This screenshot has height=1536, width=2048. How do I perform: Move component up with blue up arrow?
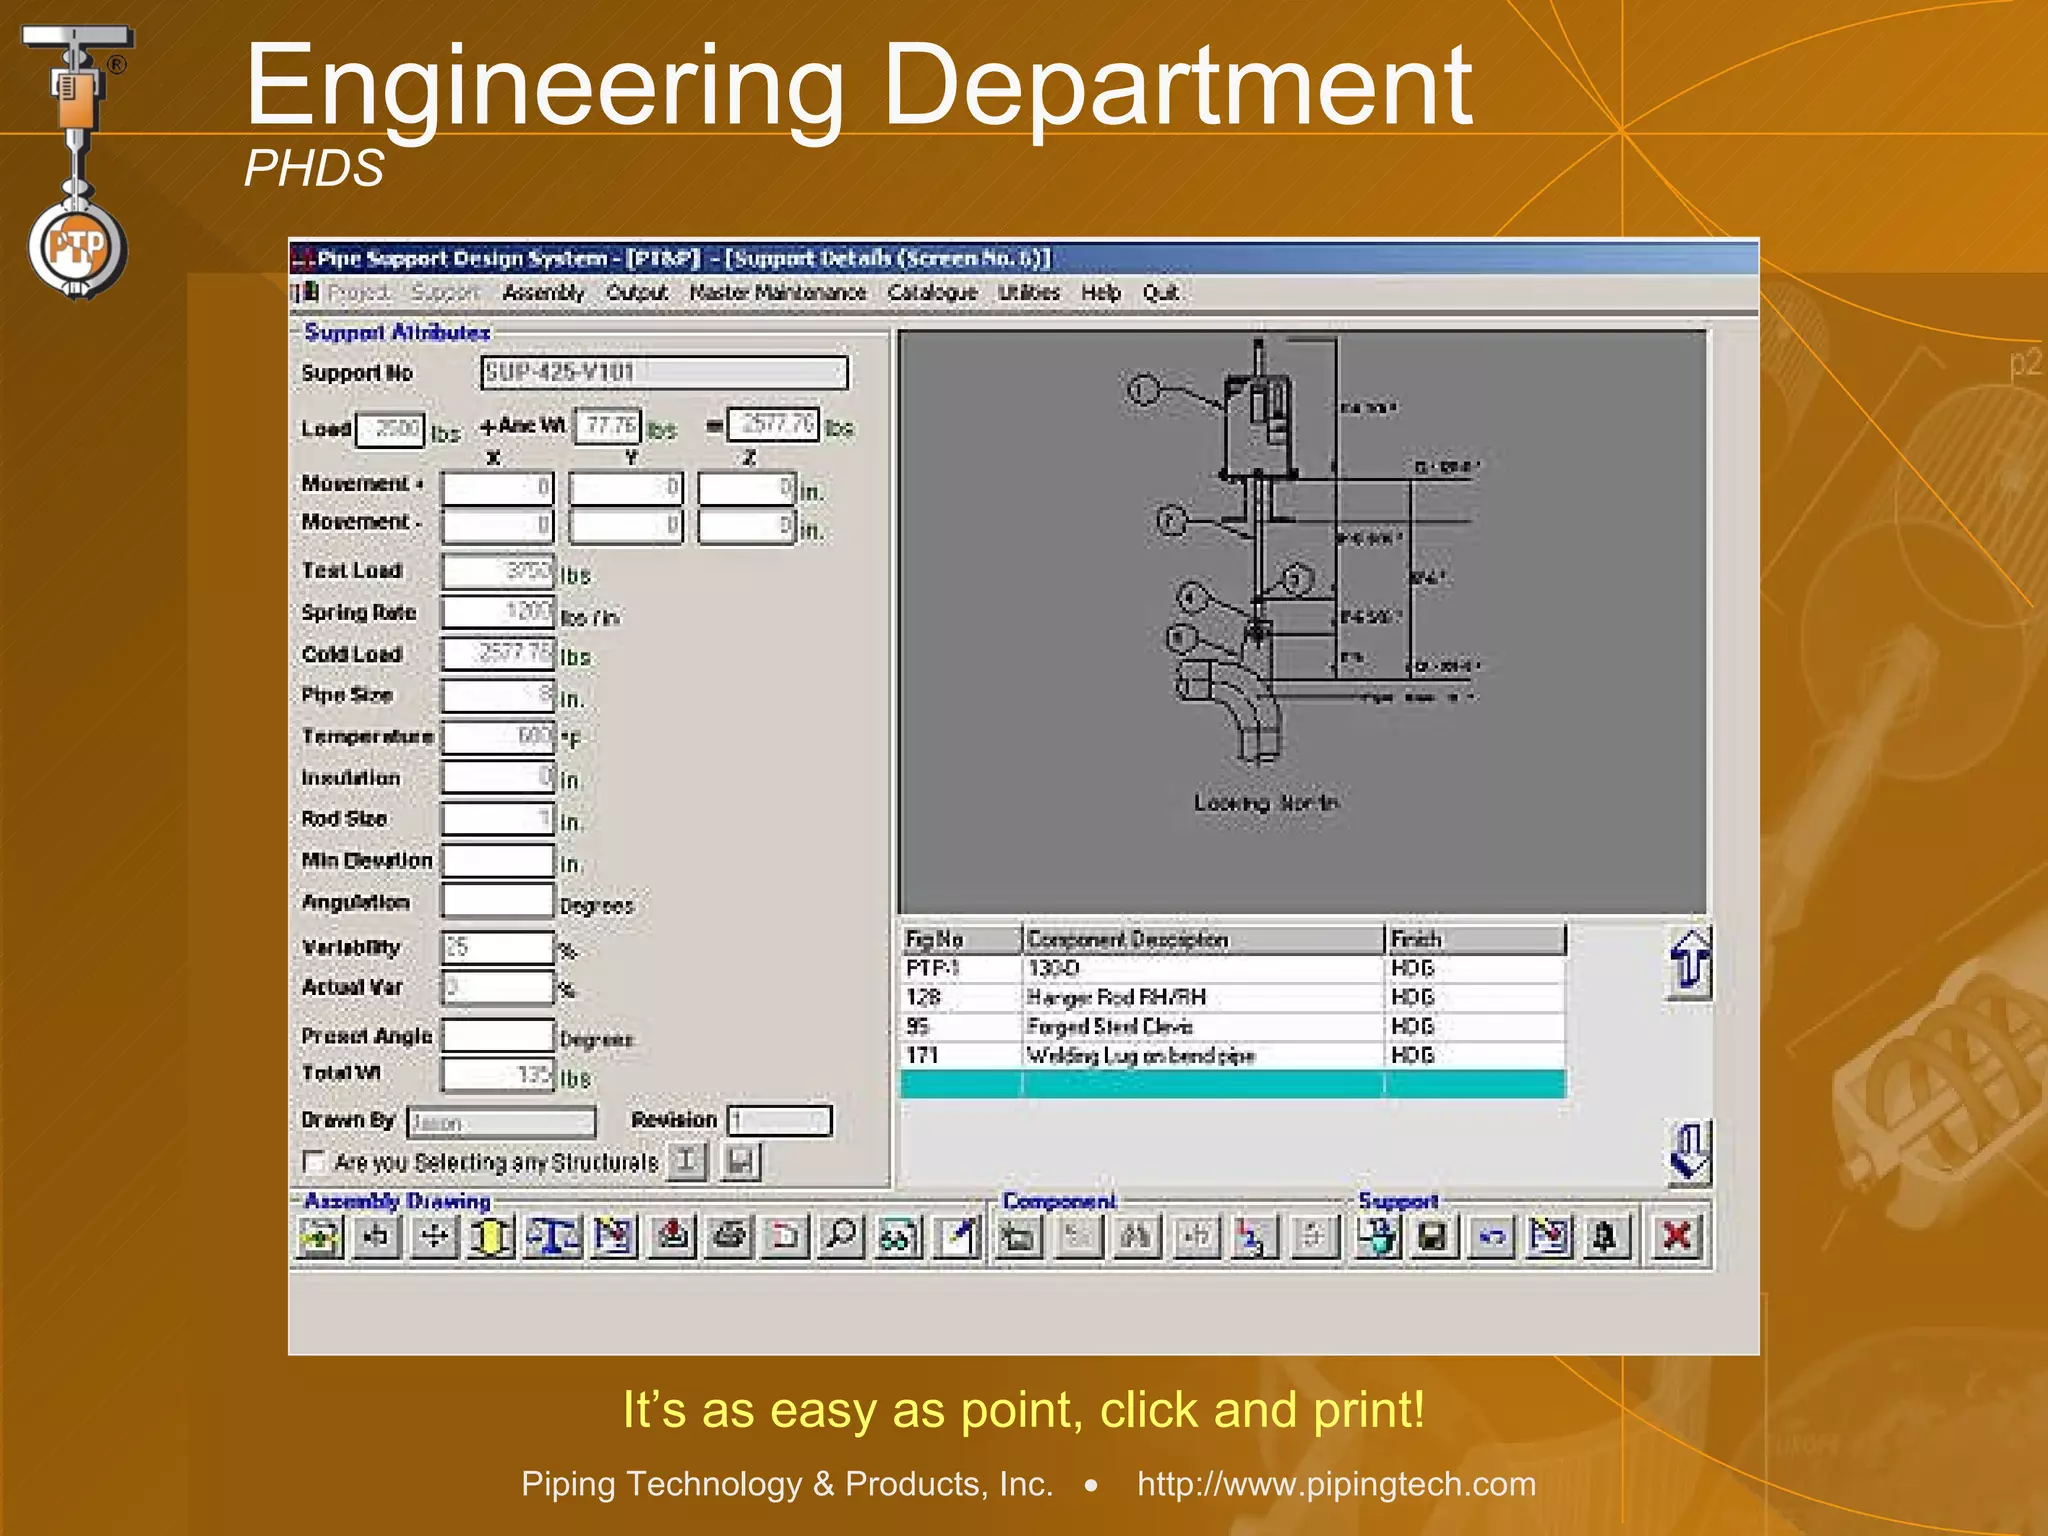pyautogui.click(x=1689, y=963)
